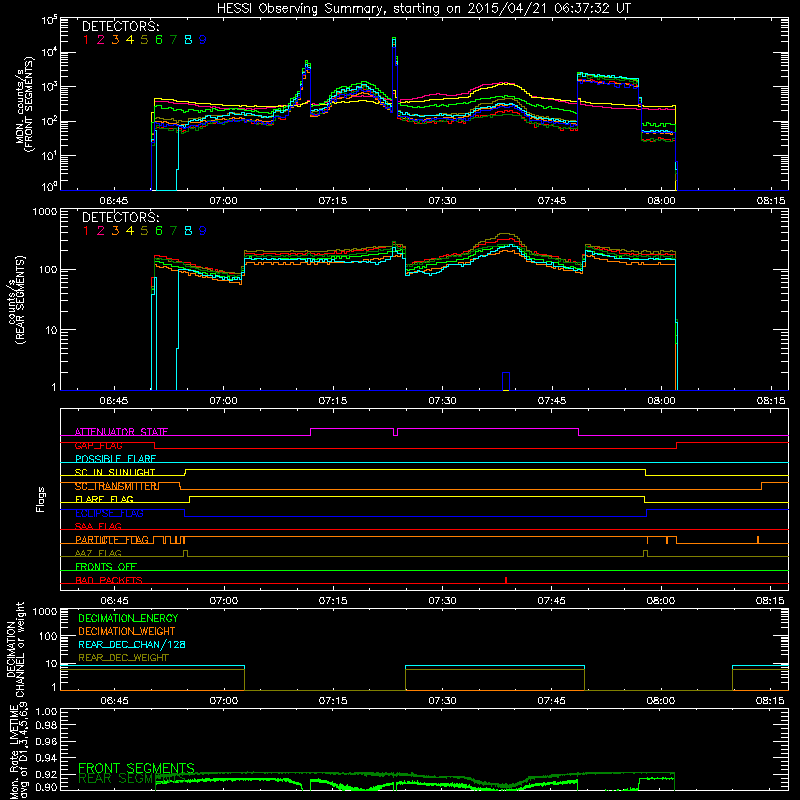Click the blue detector 9 pulse in rear plot
This screenshot has width=800, height=800.
[506, 381]
